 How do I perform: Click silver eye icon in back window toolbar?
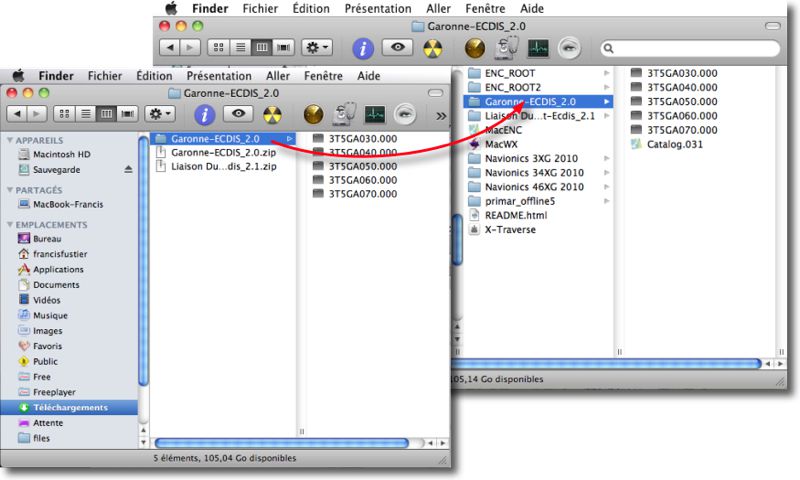point(569,48)
